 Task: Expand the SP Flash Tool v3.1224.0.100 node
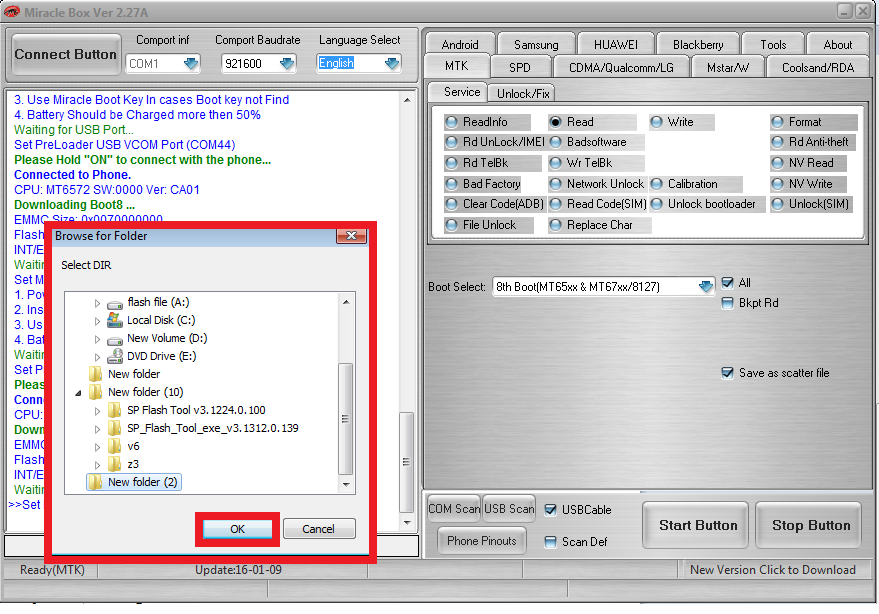(97, 411)
